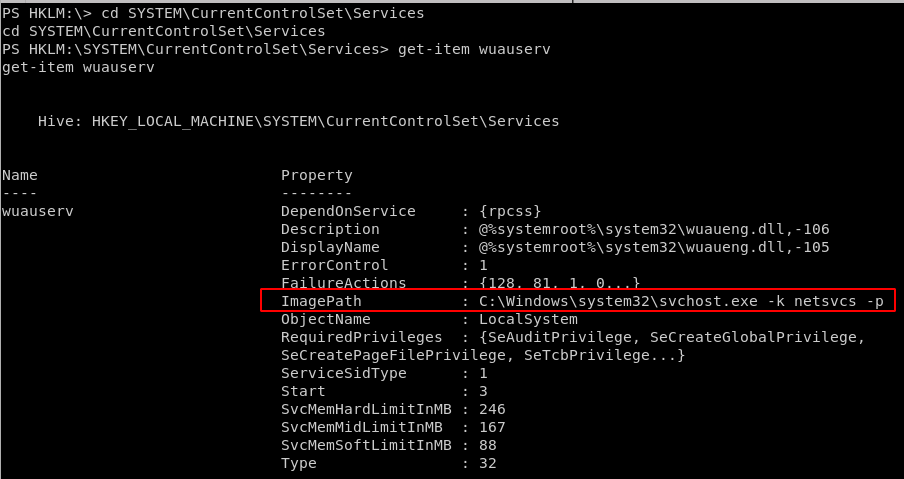The height and width of the screenshot is (479, 904).
Task: Click the Hive HKEY_LOCAL_MACHINE path line
Action: click(299, 121)
